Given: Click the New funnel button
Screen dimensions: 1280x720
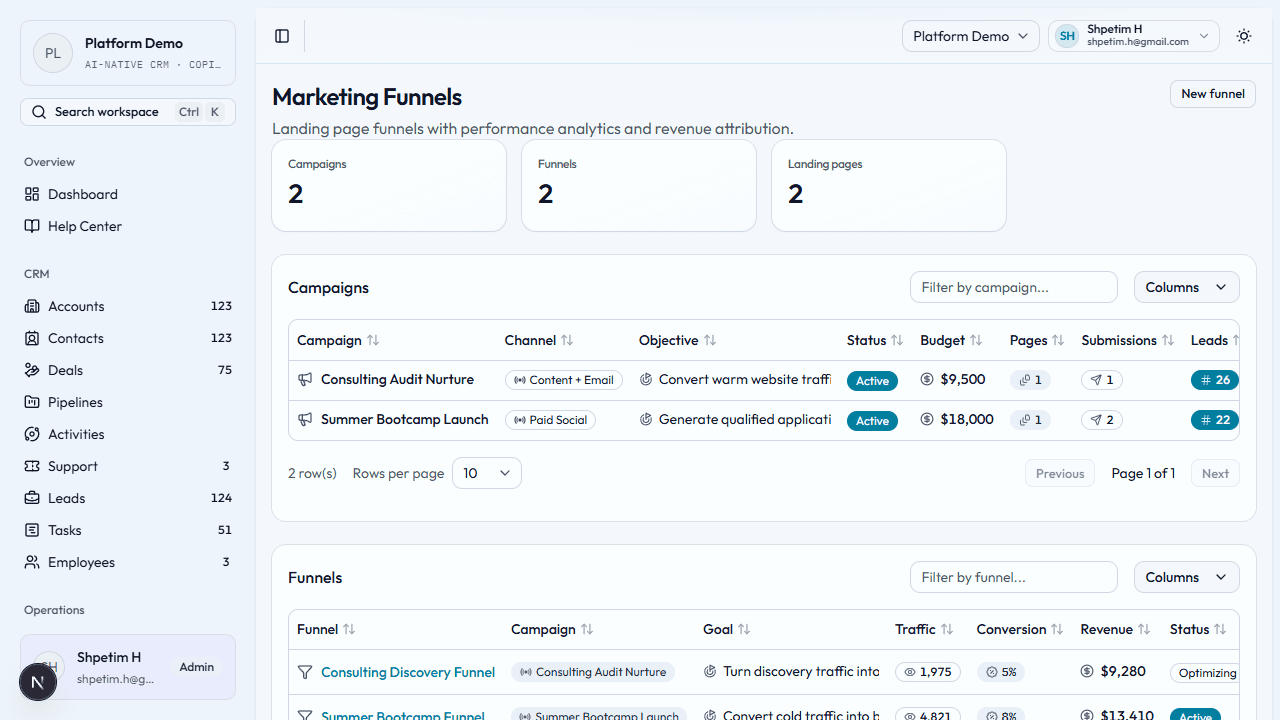Looking at the screenshot, I should [x=1212, y=93].
